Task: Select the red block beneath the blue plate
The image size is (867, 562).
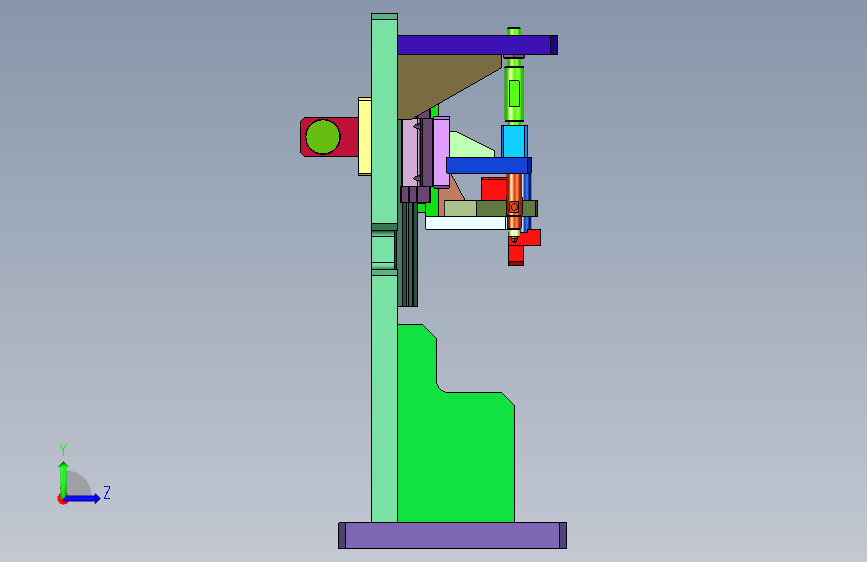Action: [494, 189]
